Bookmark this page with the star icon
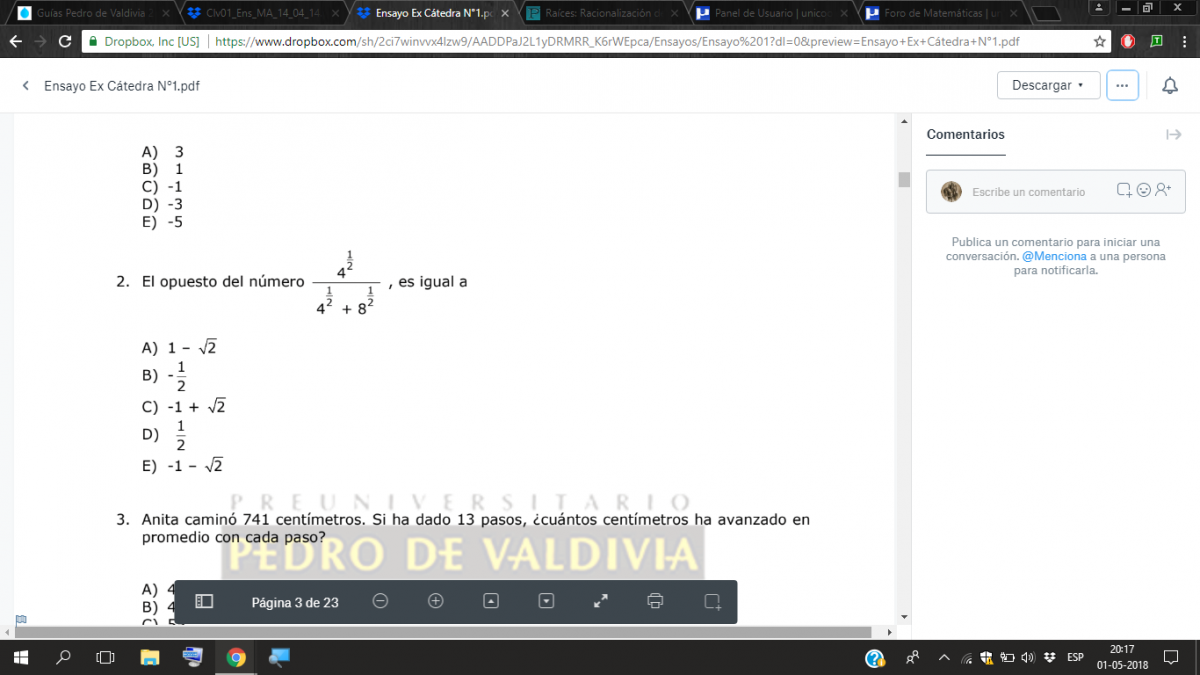This screenshot has width=1200, height=675. (x=1100, y=42)
